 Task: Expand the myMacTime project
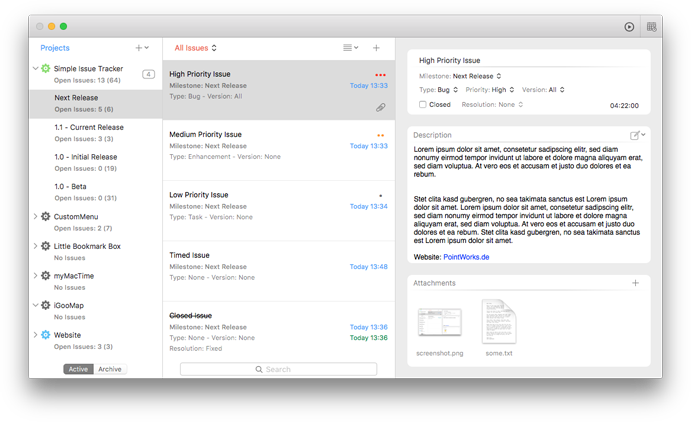coord(35,275)
